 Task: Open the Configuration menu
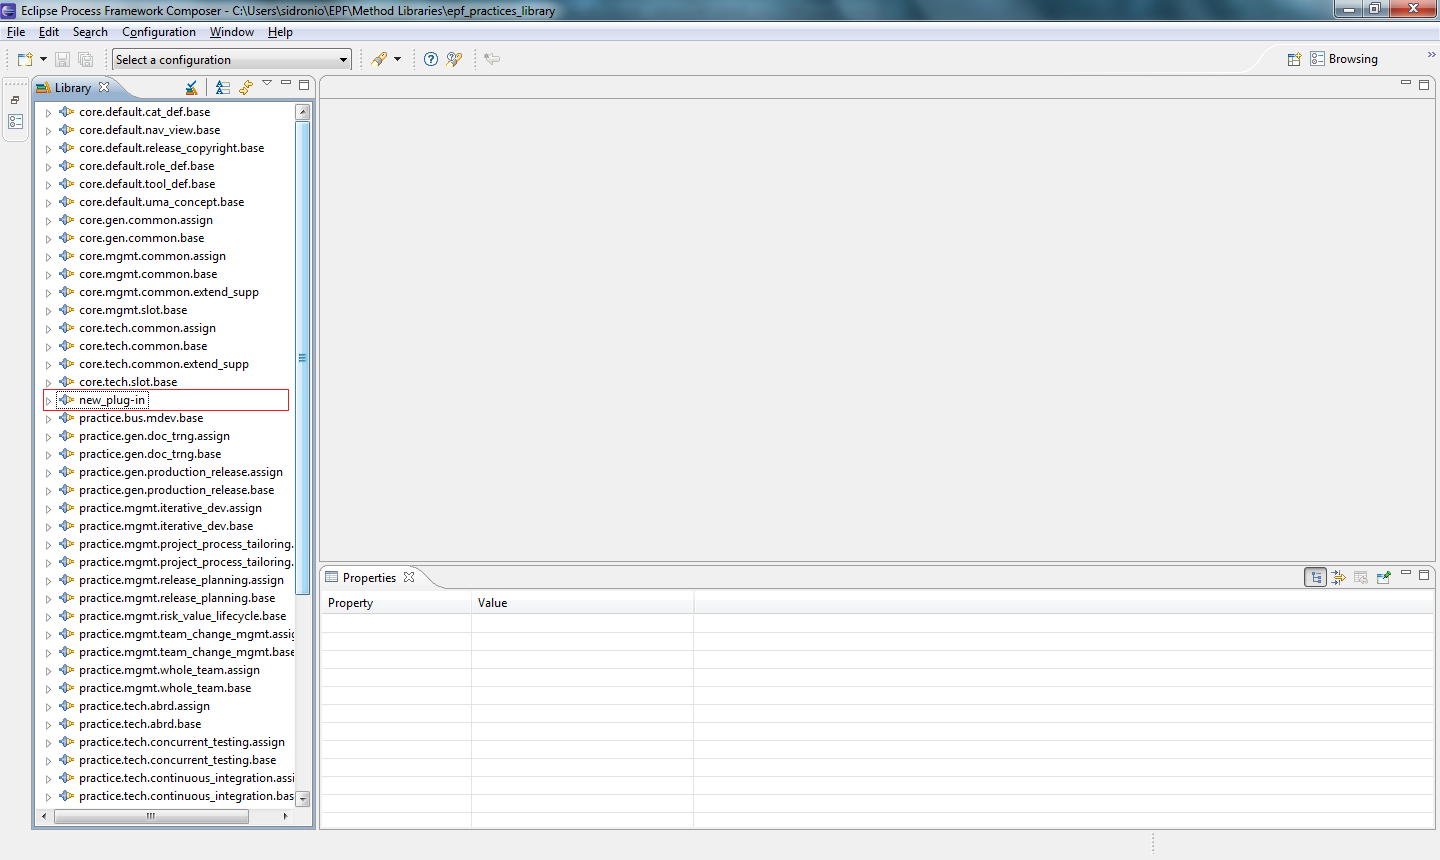click(159, 32)
